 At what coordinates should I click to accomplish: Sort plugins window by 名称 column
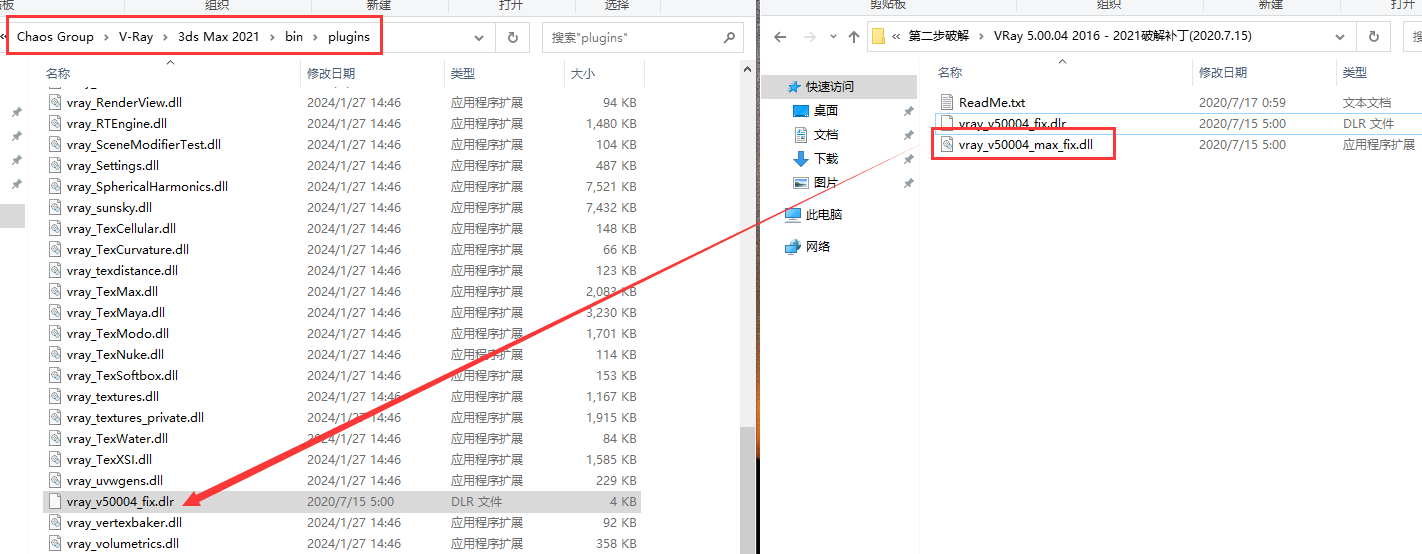click(x=170, y=73)
